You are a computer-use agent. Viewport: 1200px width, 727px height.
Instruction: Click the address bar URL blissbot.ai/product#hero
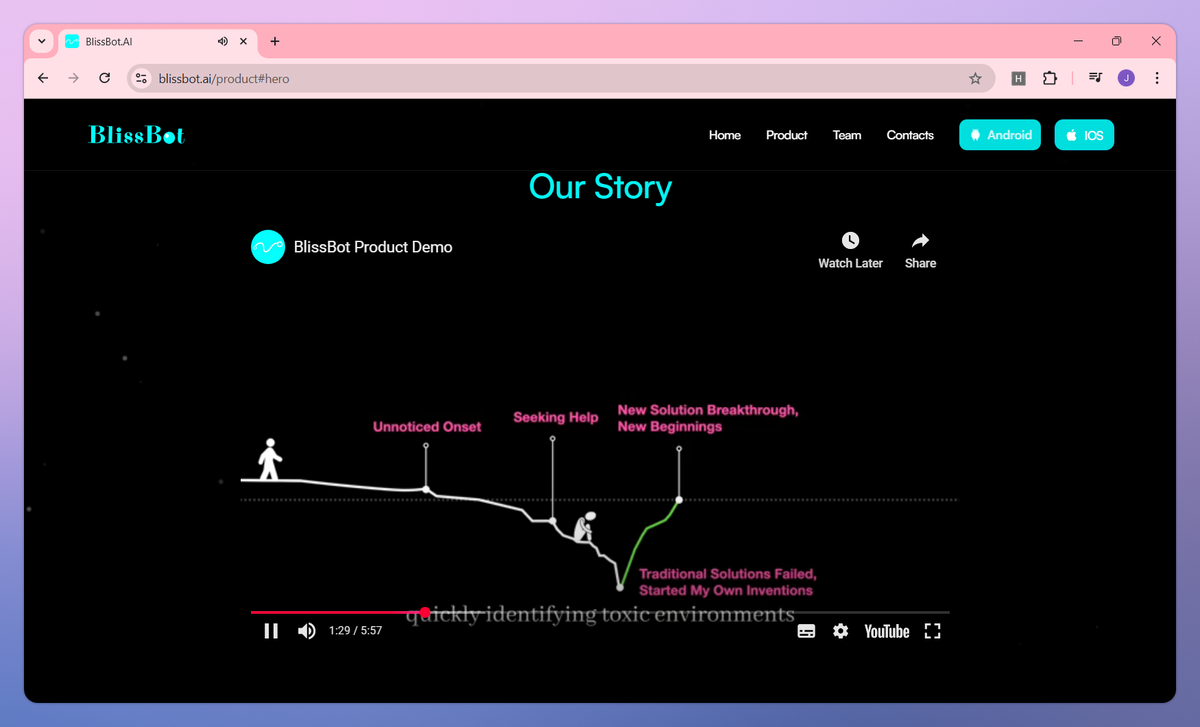[x=224, y=78]
